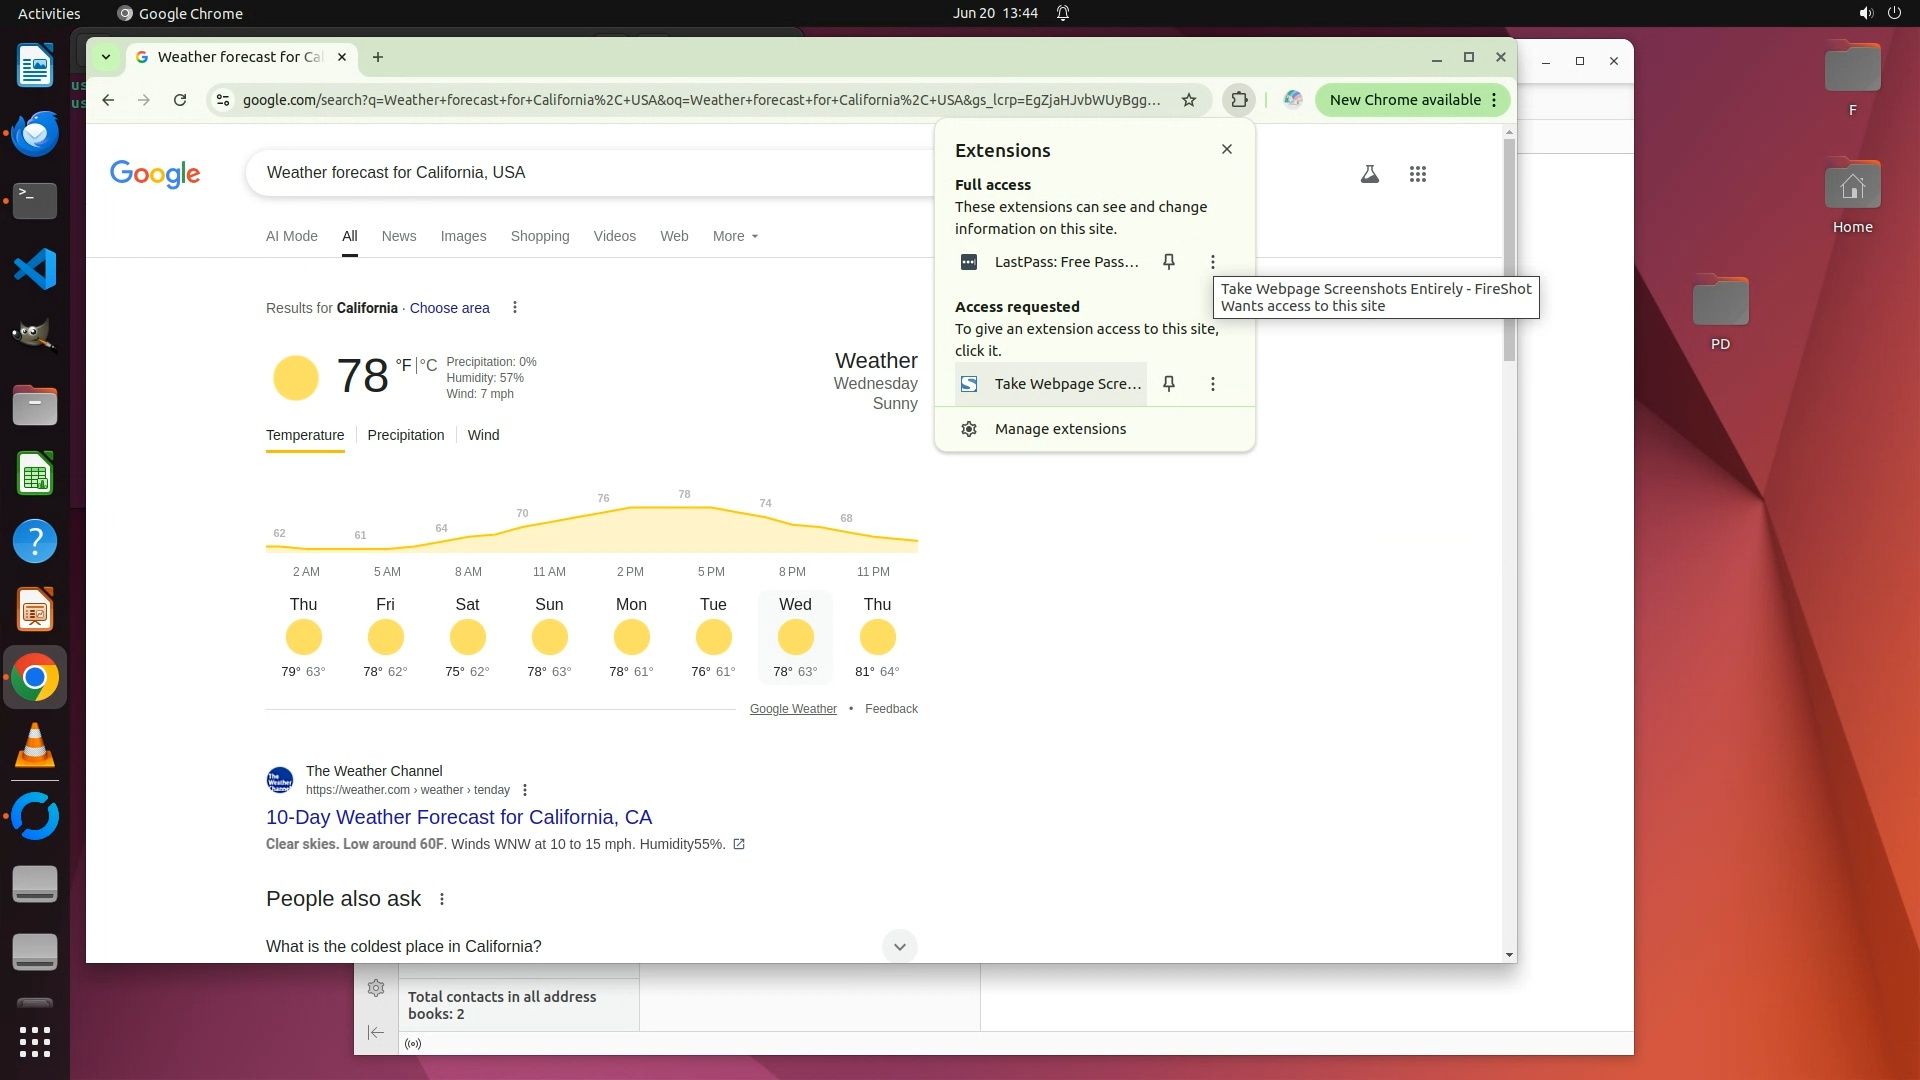This screenshot has width=1920, height=1080.
Task: Click the Extensions puzzle icon in toolbar
Action: (1239, 100)
